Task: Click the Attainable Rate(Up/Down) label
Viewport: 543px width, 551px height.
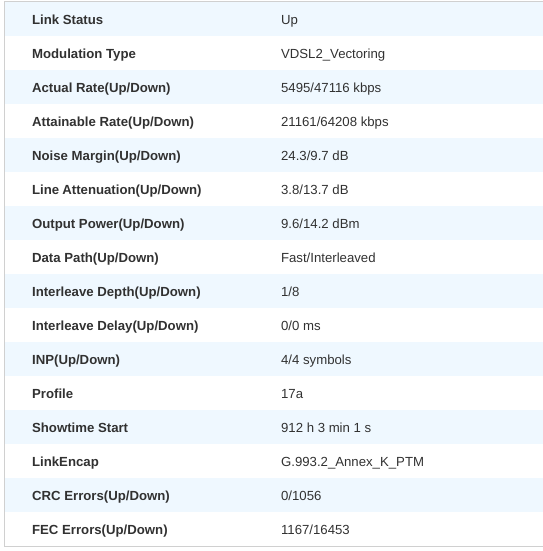Action: coord(113,122)
